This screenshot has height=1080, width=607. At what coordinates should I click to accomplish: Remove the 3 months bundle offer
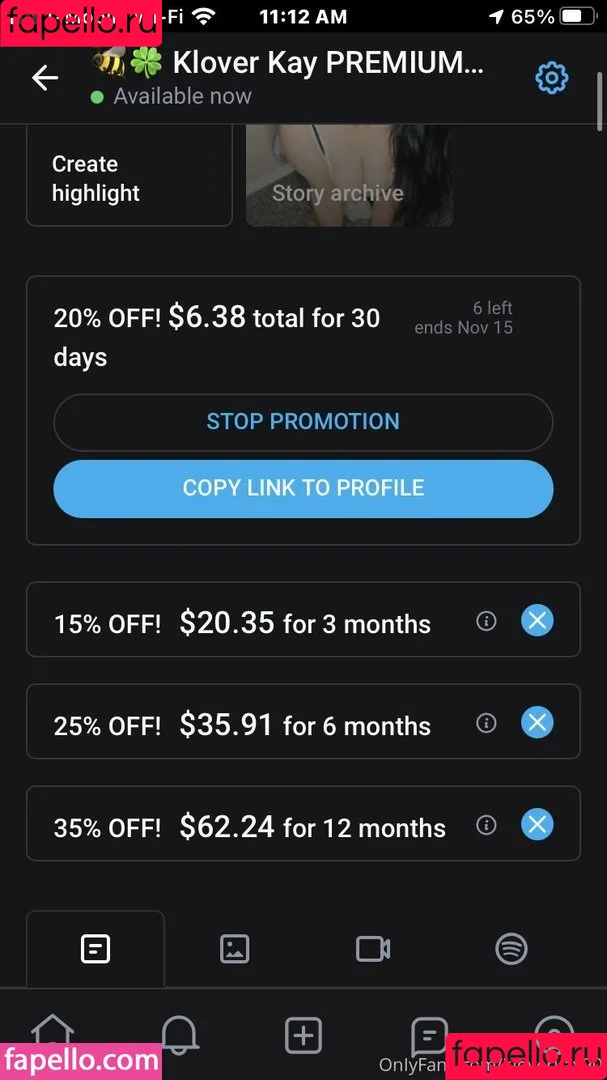tap(537, 621)
